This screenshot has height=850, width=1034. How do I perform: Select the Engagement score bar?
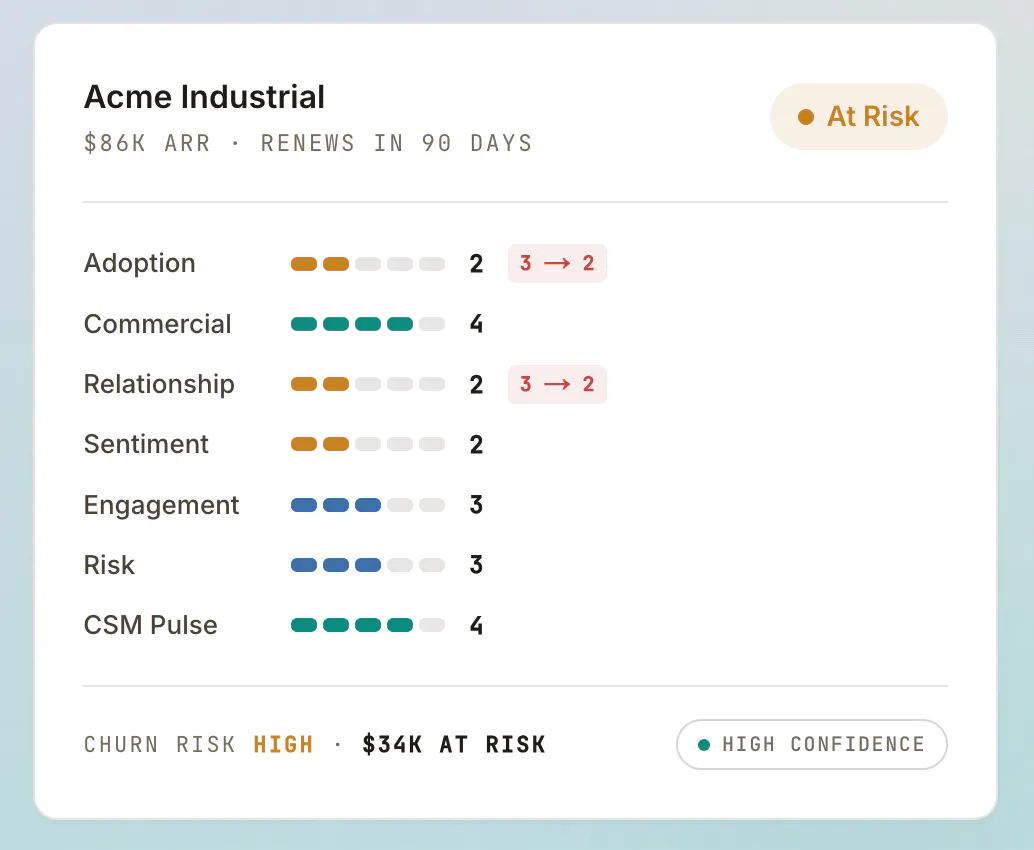pos(368,505)
